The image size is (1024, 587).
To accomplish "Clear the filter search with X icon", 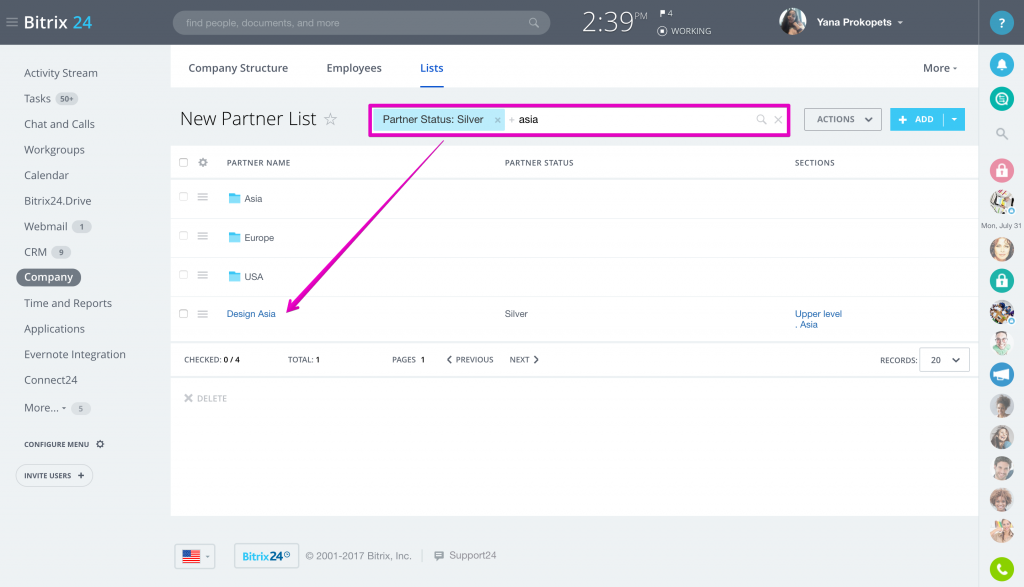I will pos(778,119).
